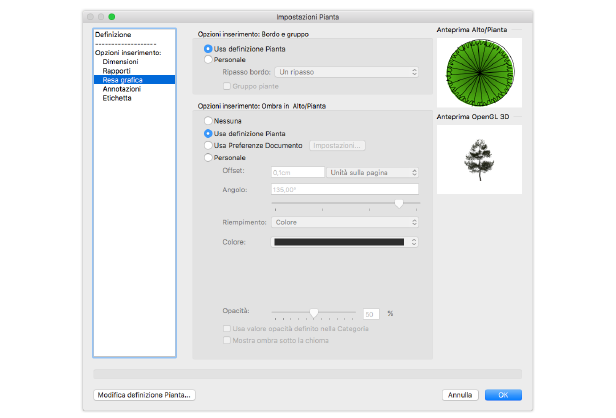Click the Angolo slider handle
The height and width of the screenshot is (418, 616).
click(x=399, y=204)
